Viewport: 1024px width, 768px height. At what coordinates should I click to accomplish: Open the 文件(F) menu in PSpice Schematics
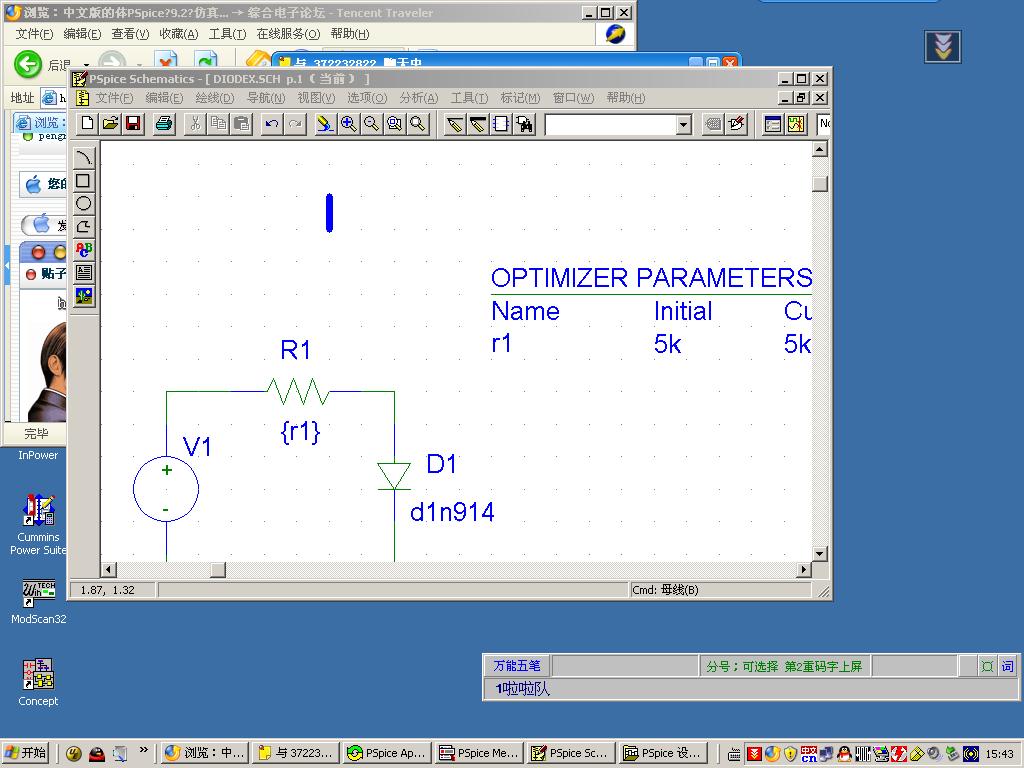(x=114, y=98)
